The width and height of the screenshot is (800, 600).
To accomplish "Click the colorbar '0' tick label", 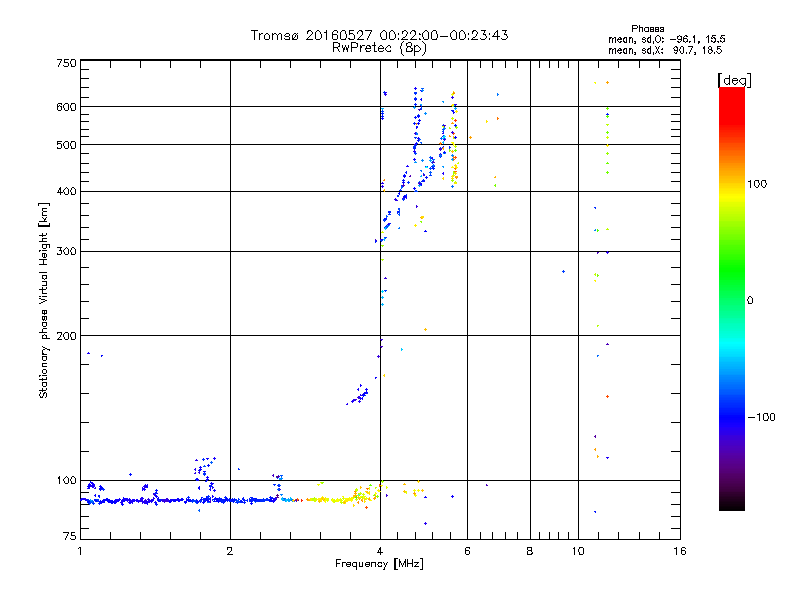I will pyautogui.click(x=750, y=301).
